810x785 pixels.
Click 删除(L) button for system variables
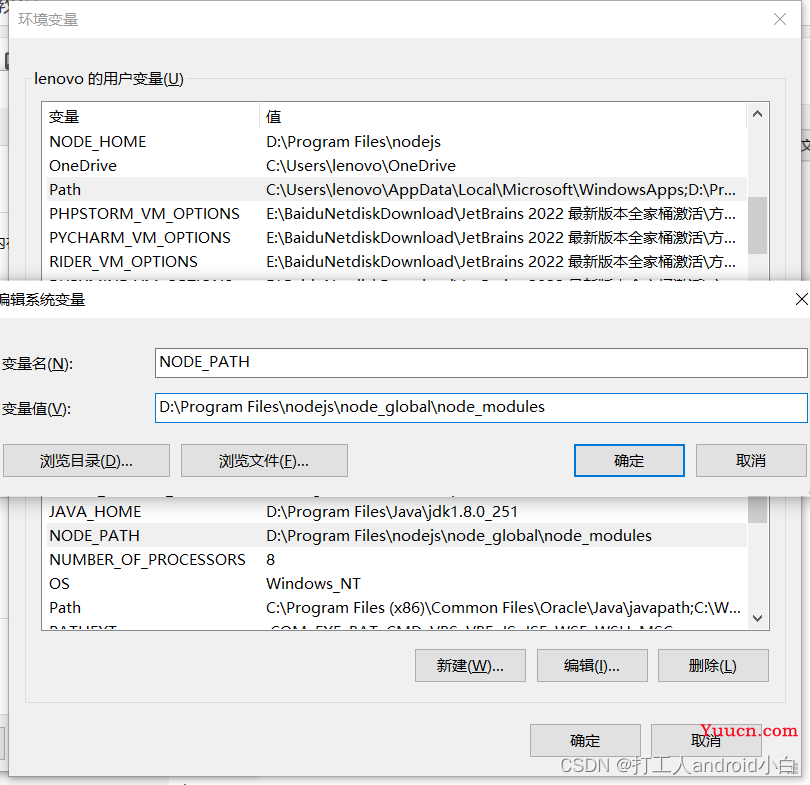pos(713,666)
